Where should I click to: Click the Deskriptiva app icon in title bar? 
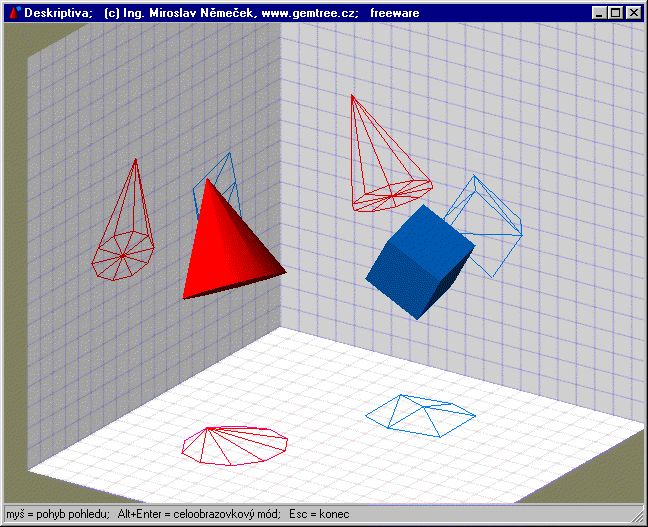(x=13, y=13)
